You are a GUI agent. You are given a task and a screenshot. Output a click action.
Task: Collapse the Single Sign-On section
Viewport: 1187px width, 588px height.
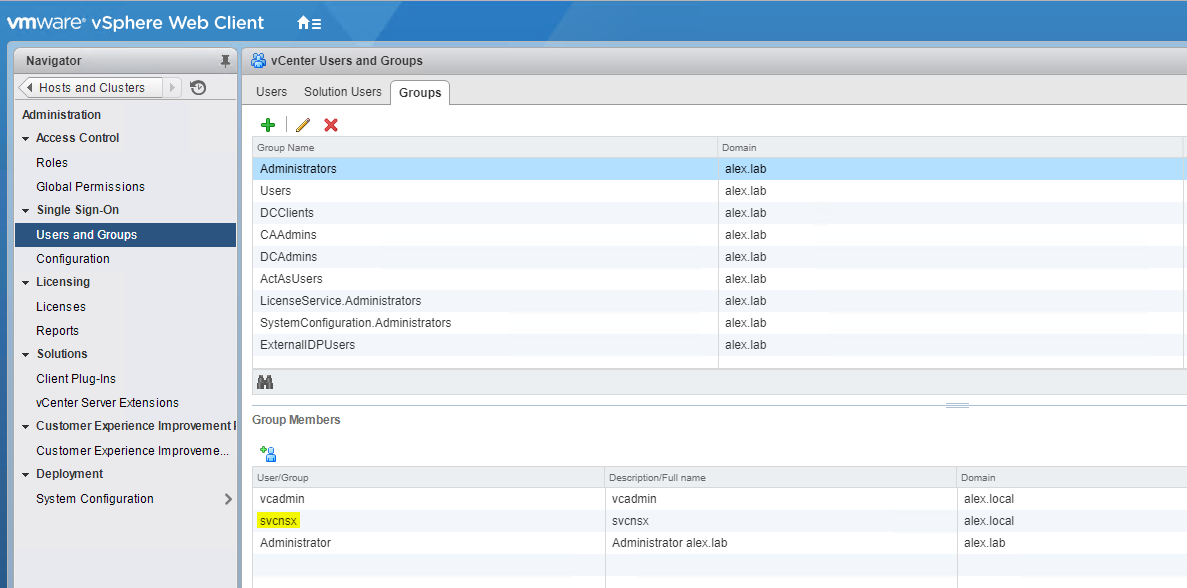(x=26, y=211)
